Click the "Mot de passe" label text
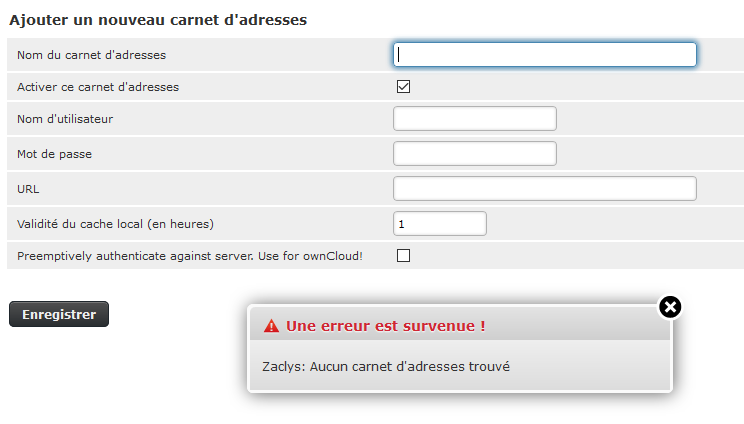 click(55, 154)
